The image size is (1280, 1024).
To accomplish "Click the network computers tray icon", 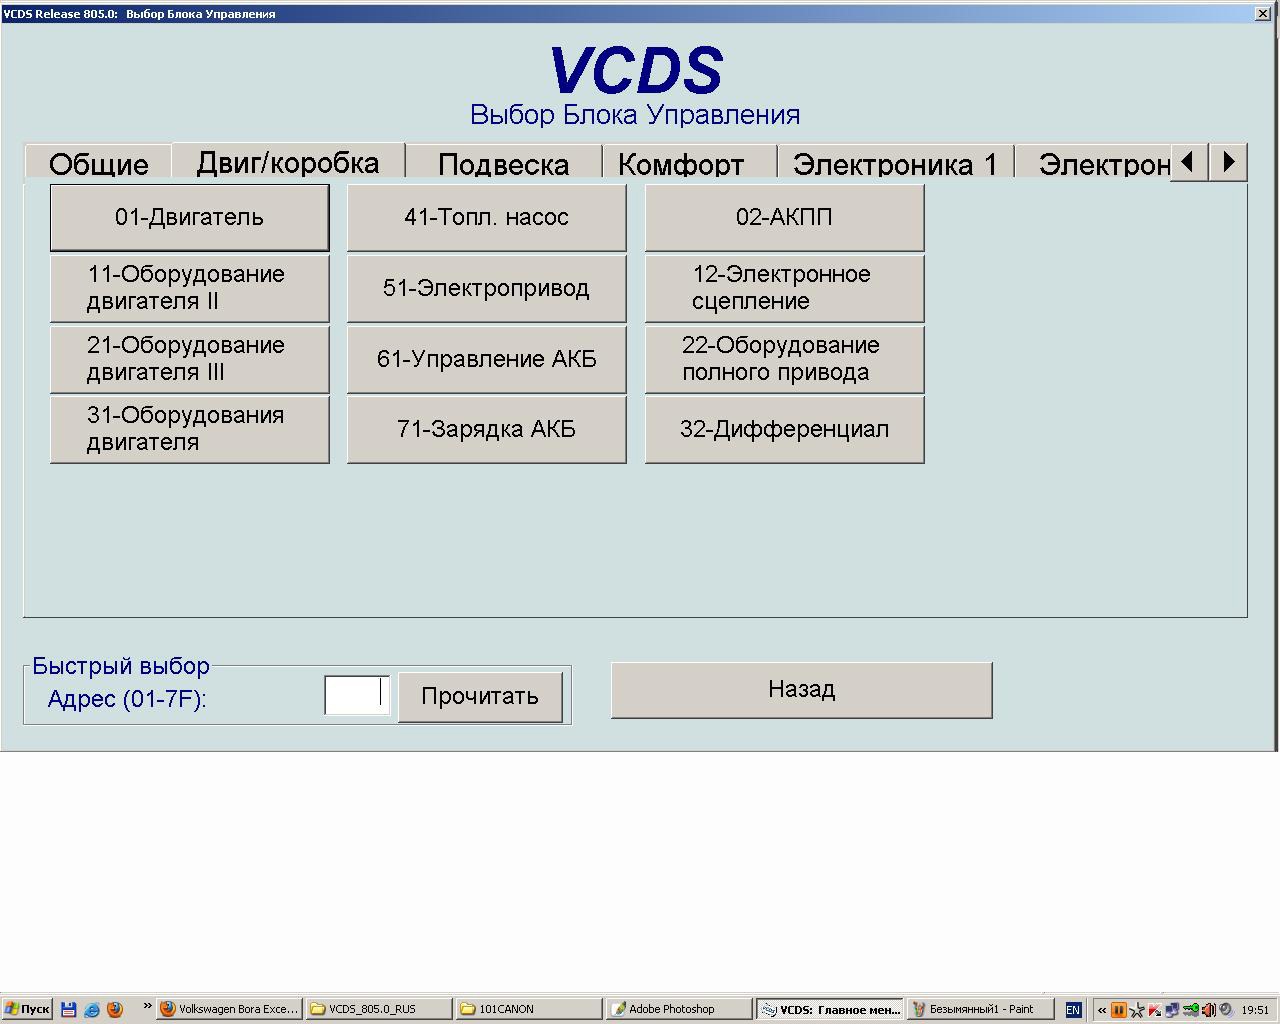I will tap(1172, 1010).
